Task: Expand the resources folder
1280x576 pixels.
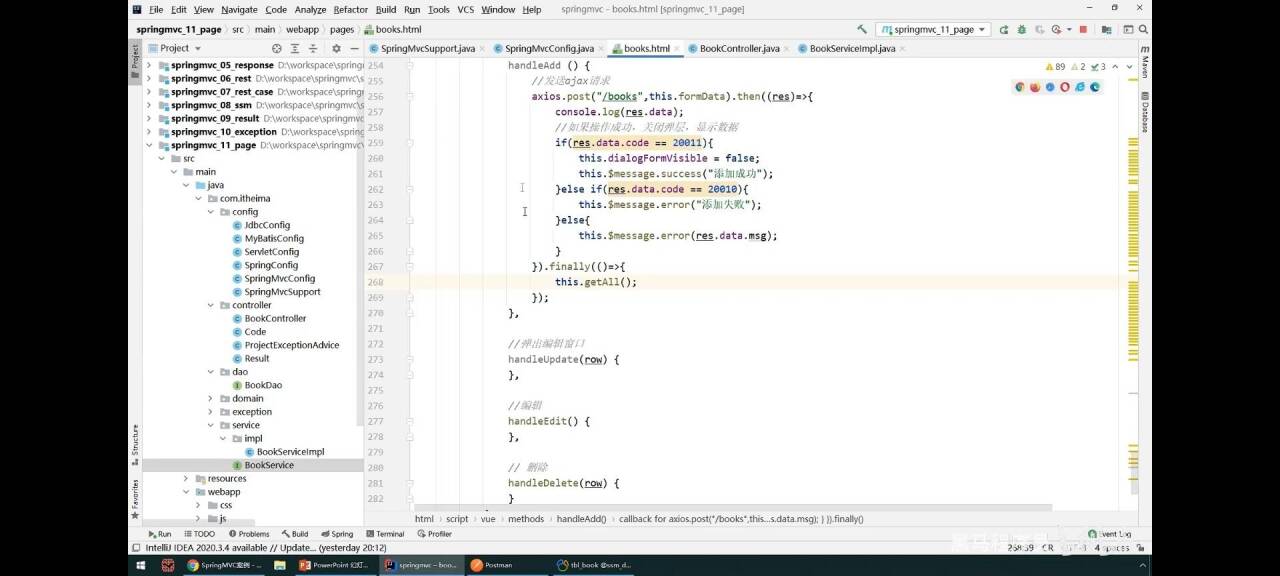Action: [186, 478]
